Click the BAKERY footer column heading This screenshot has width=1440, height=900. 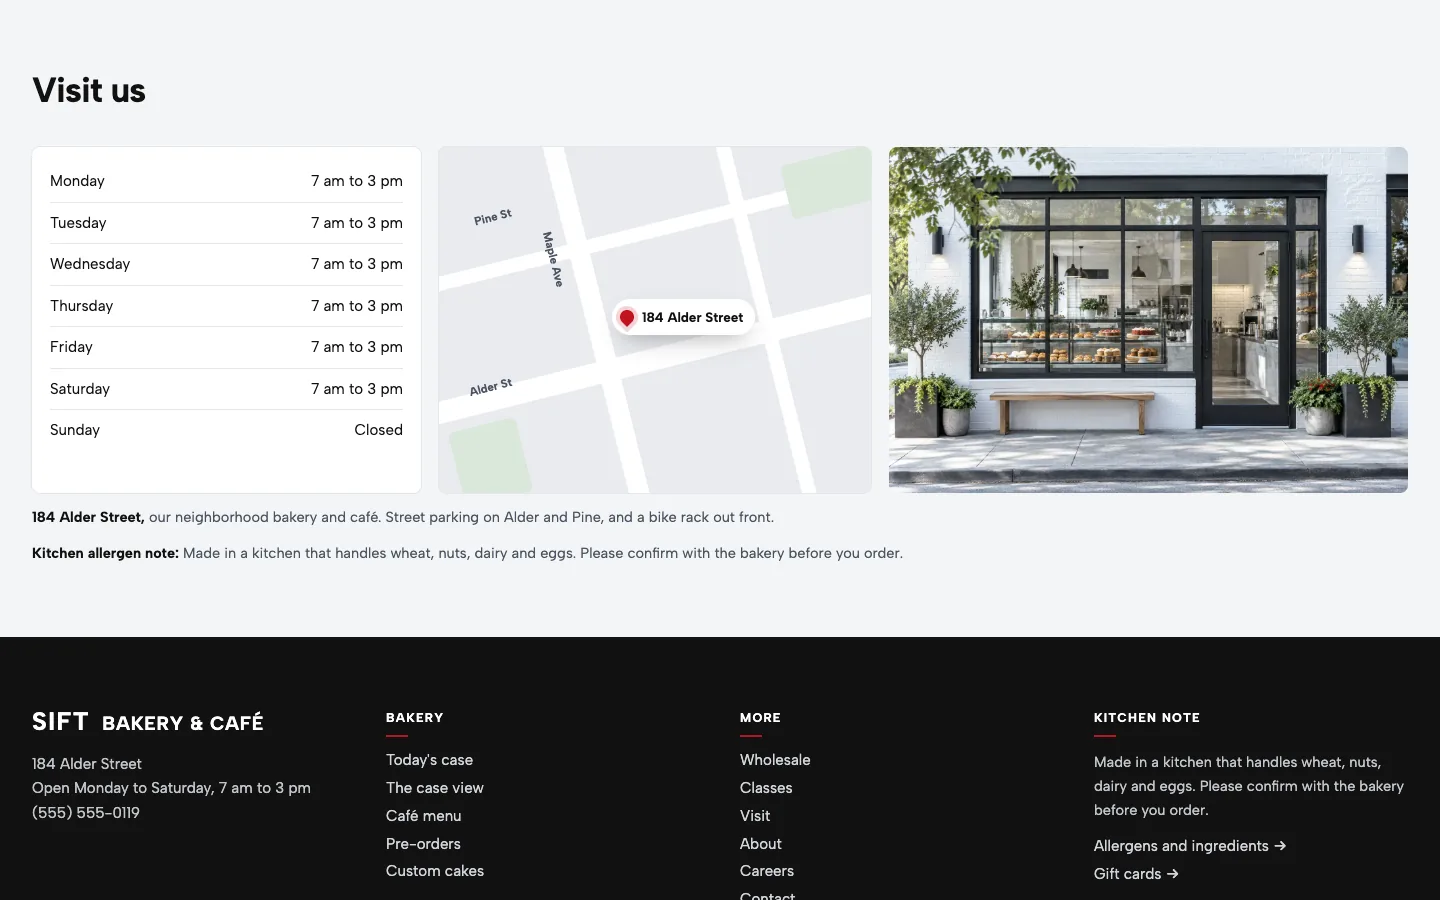414,718
